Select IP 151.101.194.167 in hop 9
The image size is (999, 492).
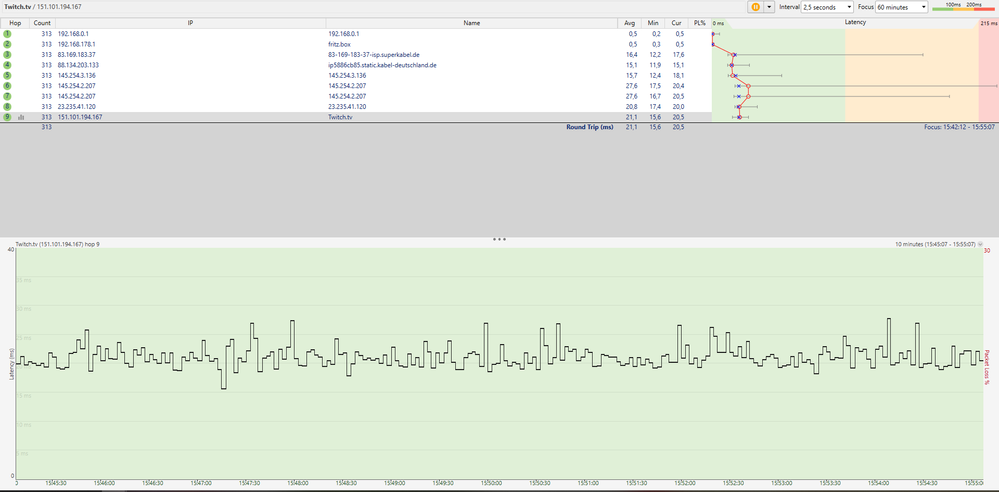click(x=80, y=117)
